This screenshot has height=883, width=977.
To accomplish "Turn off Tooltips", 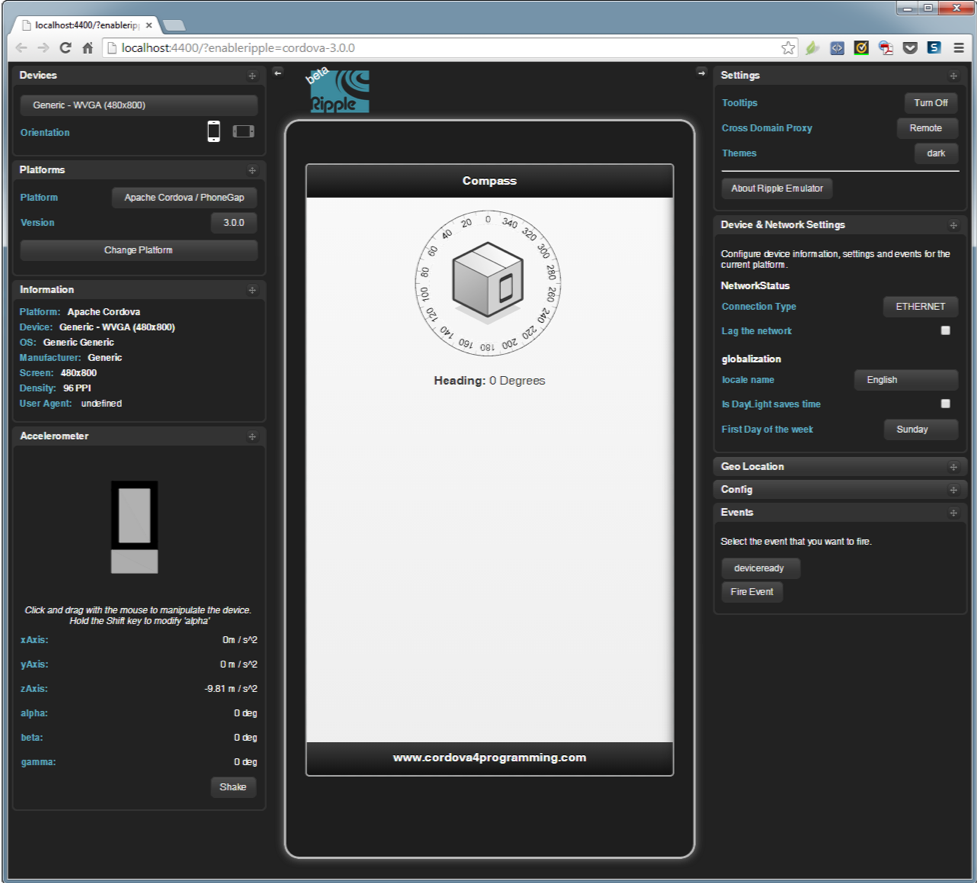I will pyautogui.click(x=930, y=103).
